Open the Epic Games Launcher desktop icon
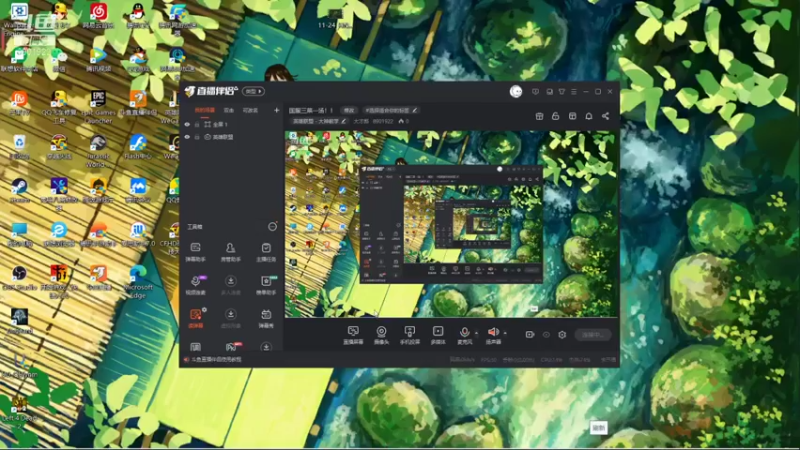 [98, 108]
